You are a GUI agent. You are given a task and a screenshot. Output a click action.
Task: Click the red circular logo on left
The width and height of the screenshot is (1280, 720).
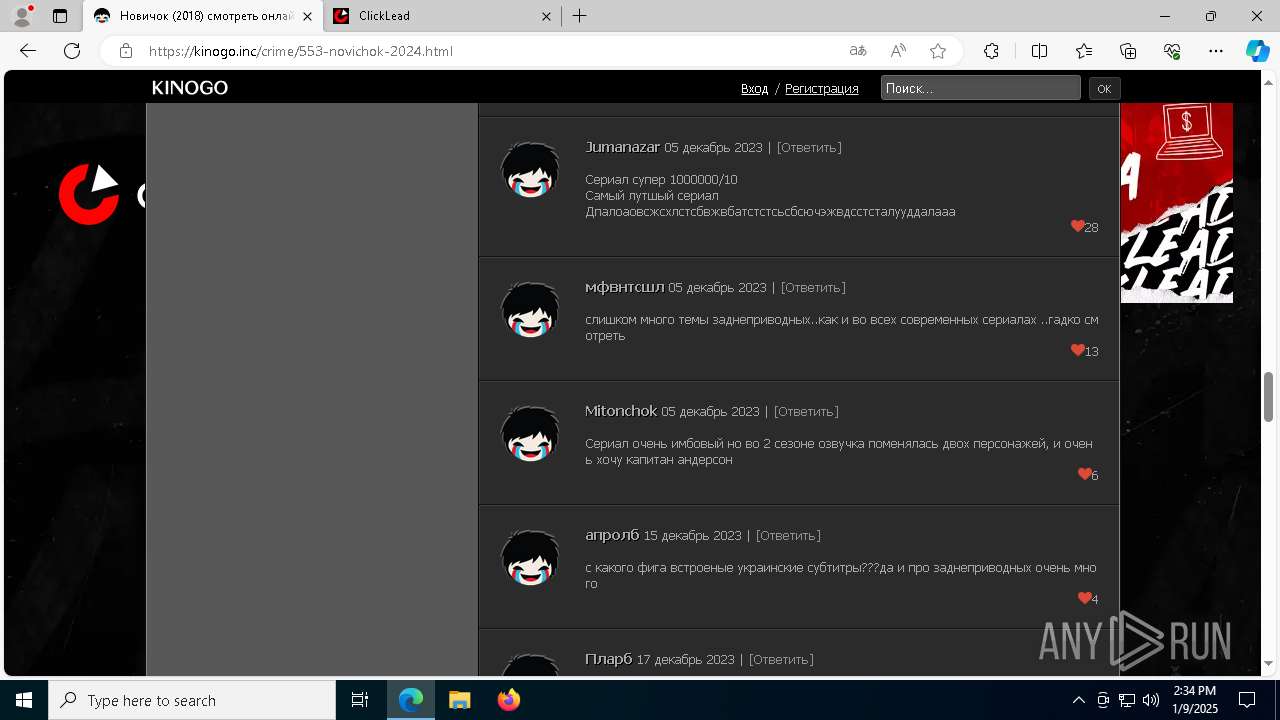point(90,194)
